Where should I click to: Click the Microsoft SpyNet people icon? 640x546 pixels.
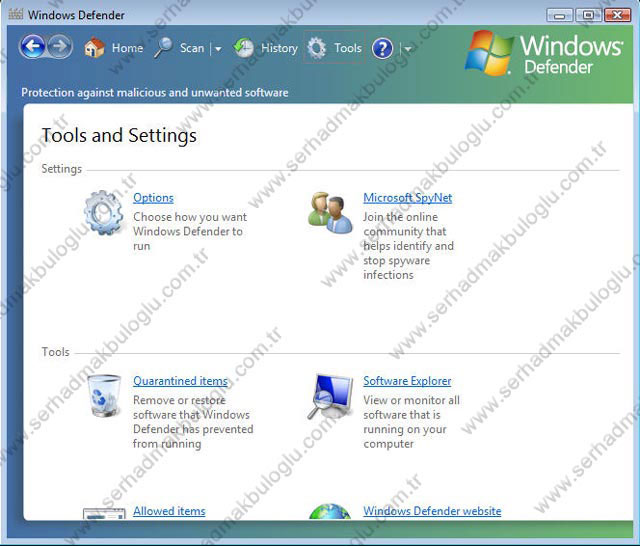(x=330, y=213)
